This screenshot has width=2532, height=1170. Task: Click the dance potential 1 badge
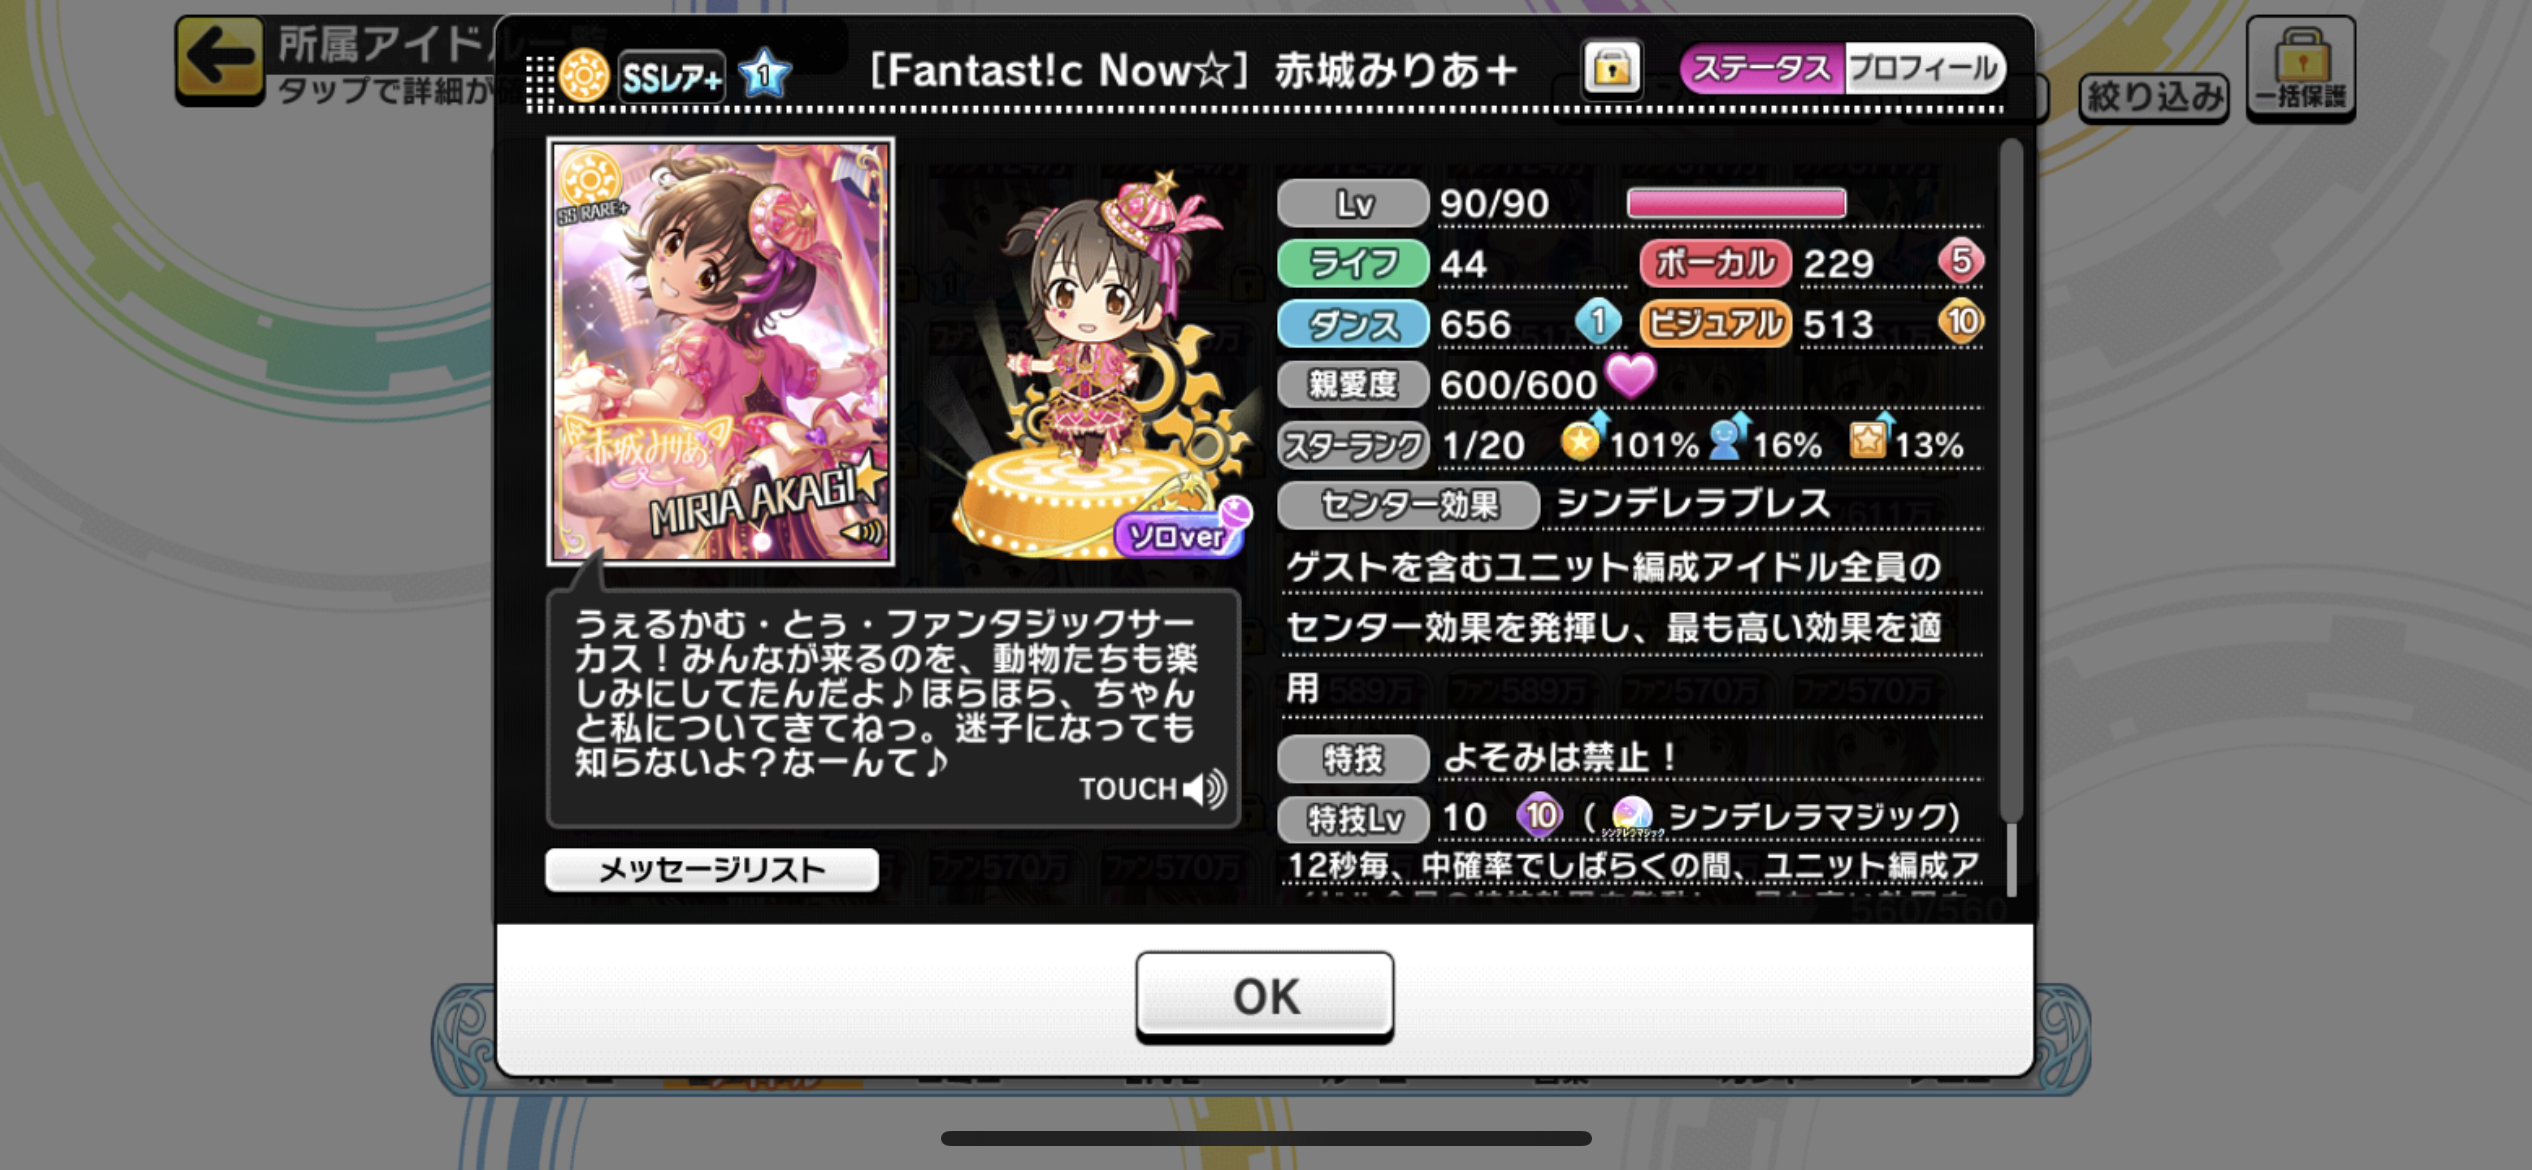[x=1598, y=322]
